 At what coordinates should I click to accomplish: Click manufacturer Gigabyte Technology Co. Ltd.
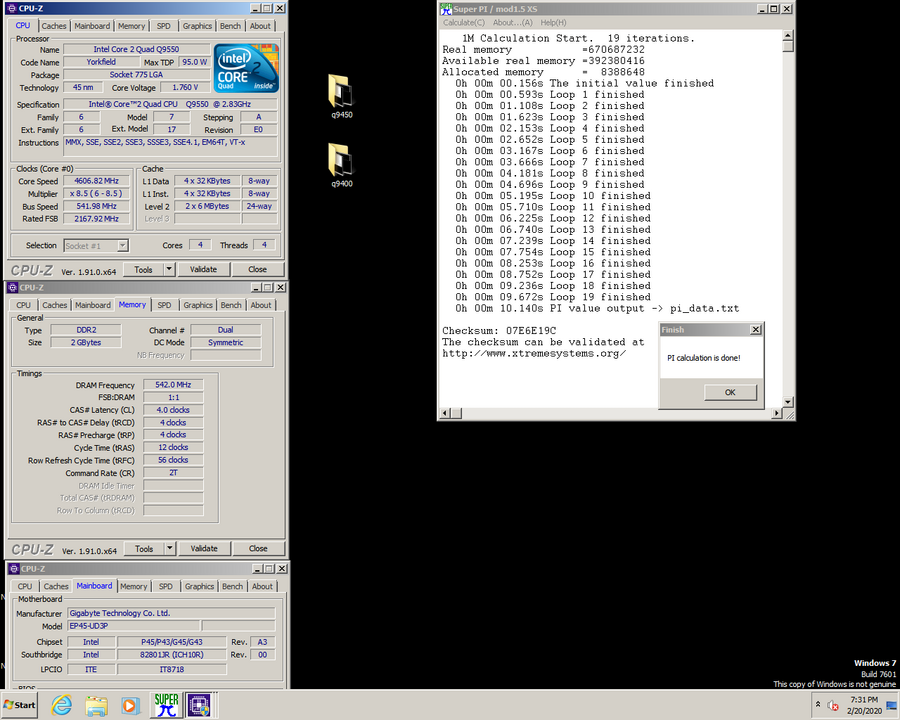click(x=172, y=613)
